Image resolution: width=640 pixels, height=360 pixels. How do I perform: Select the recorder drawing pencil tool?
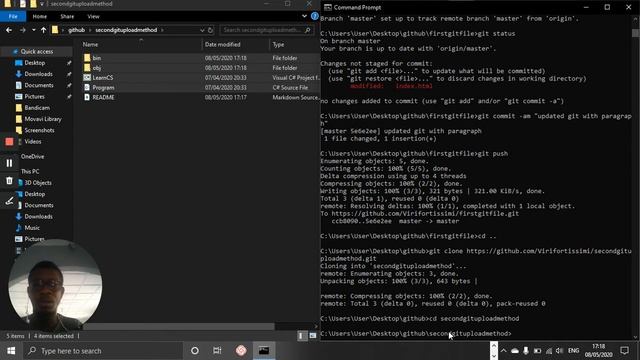tap(9, 201)
